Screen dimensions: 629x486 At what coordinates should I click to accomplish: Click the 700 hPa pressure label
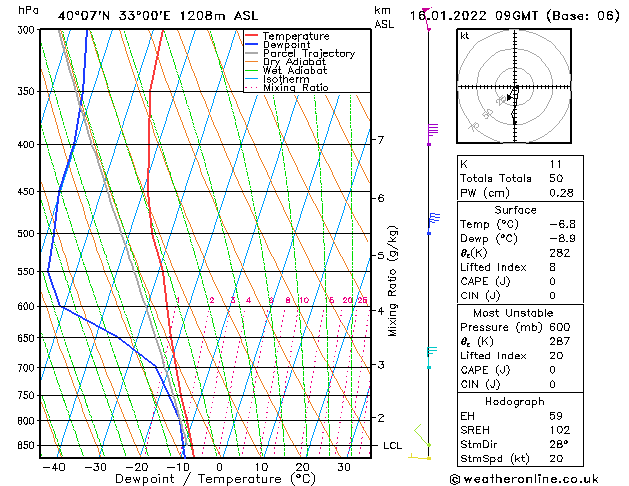click(28, 368)
